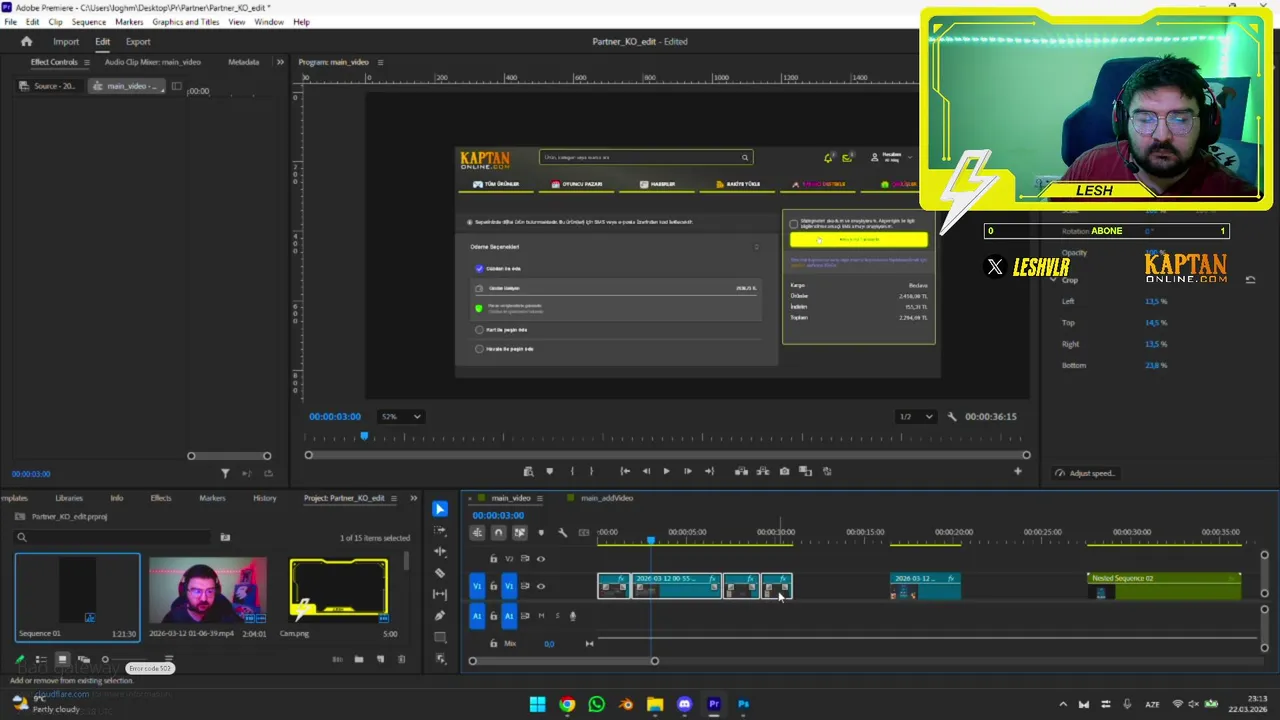Select the Rectangle tool
This screenshot has width=1280, height=720.
click(440, 637)
